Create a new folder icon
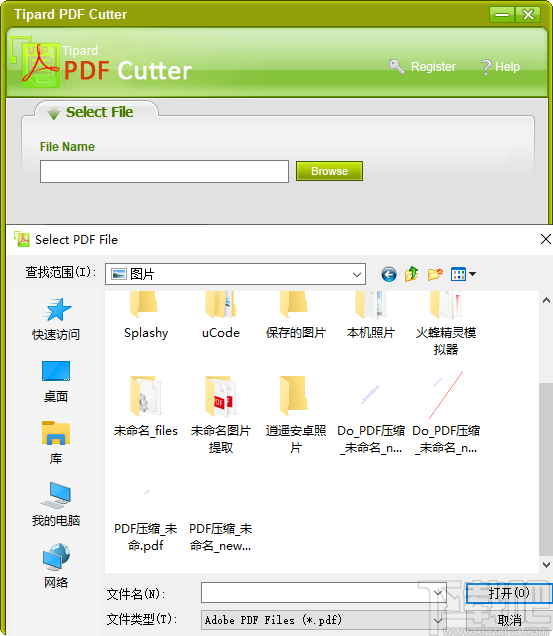Screen dimensions: 553x636 click(x=435, y=274)
